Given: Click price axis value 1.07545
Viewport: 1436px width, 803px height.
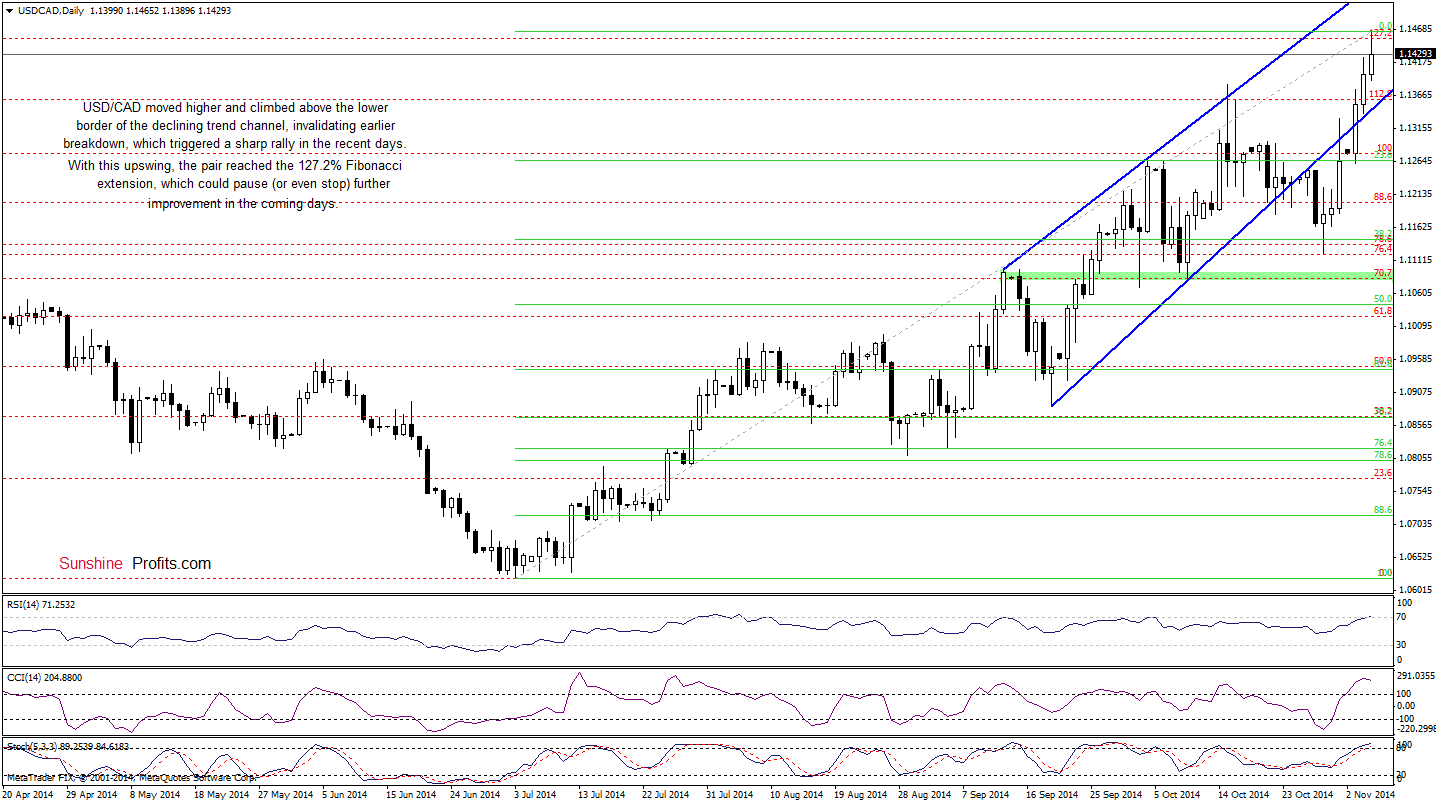Looking at the screenshot, I should pyautogui.click(x=1414, y=491).
